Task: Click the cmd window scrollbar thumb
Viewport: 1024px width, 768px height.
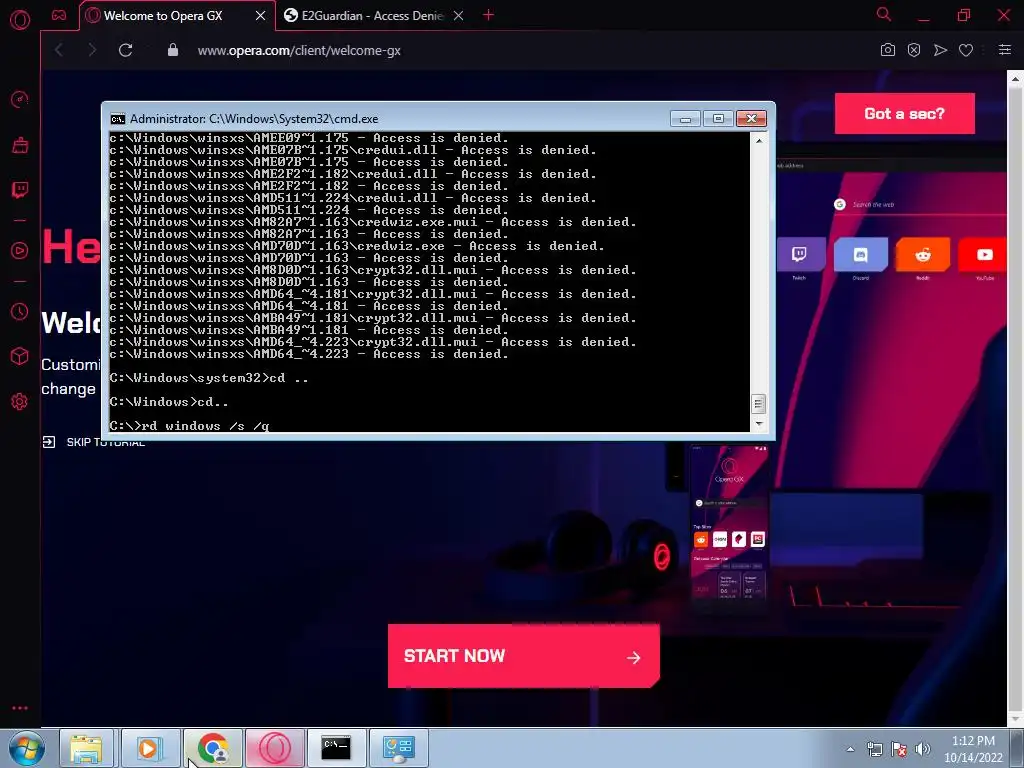Action: coord(758,404)
